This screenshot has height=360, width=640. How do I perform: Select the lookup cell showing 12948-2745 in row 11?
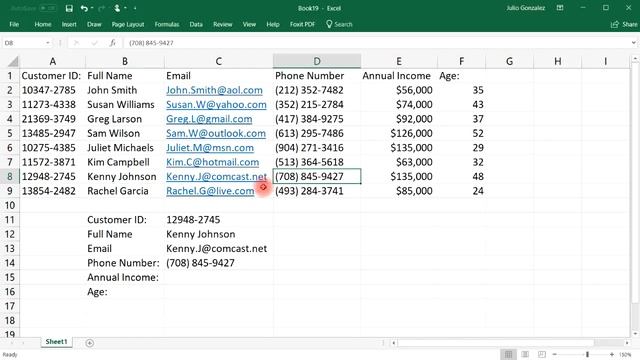click(x=219, y=220)
